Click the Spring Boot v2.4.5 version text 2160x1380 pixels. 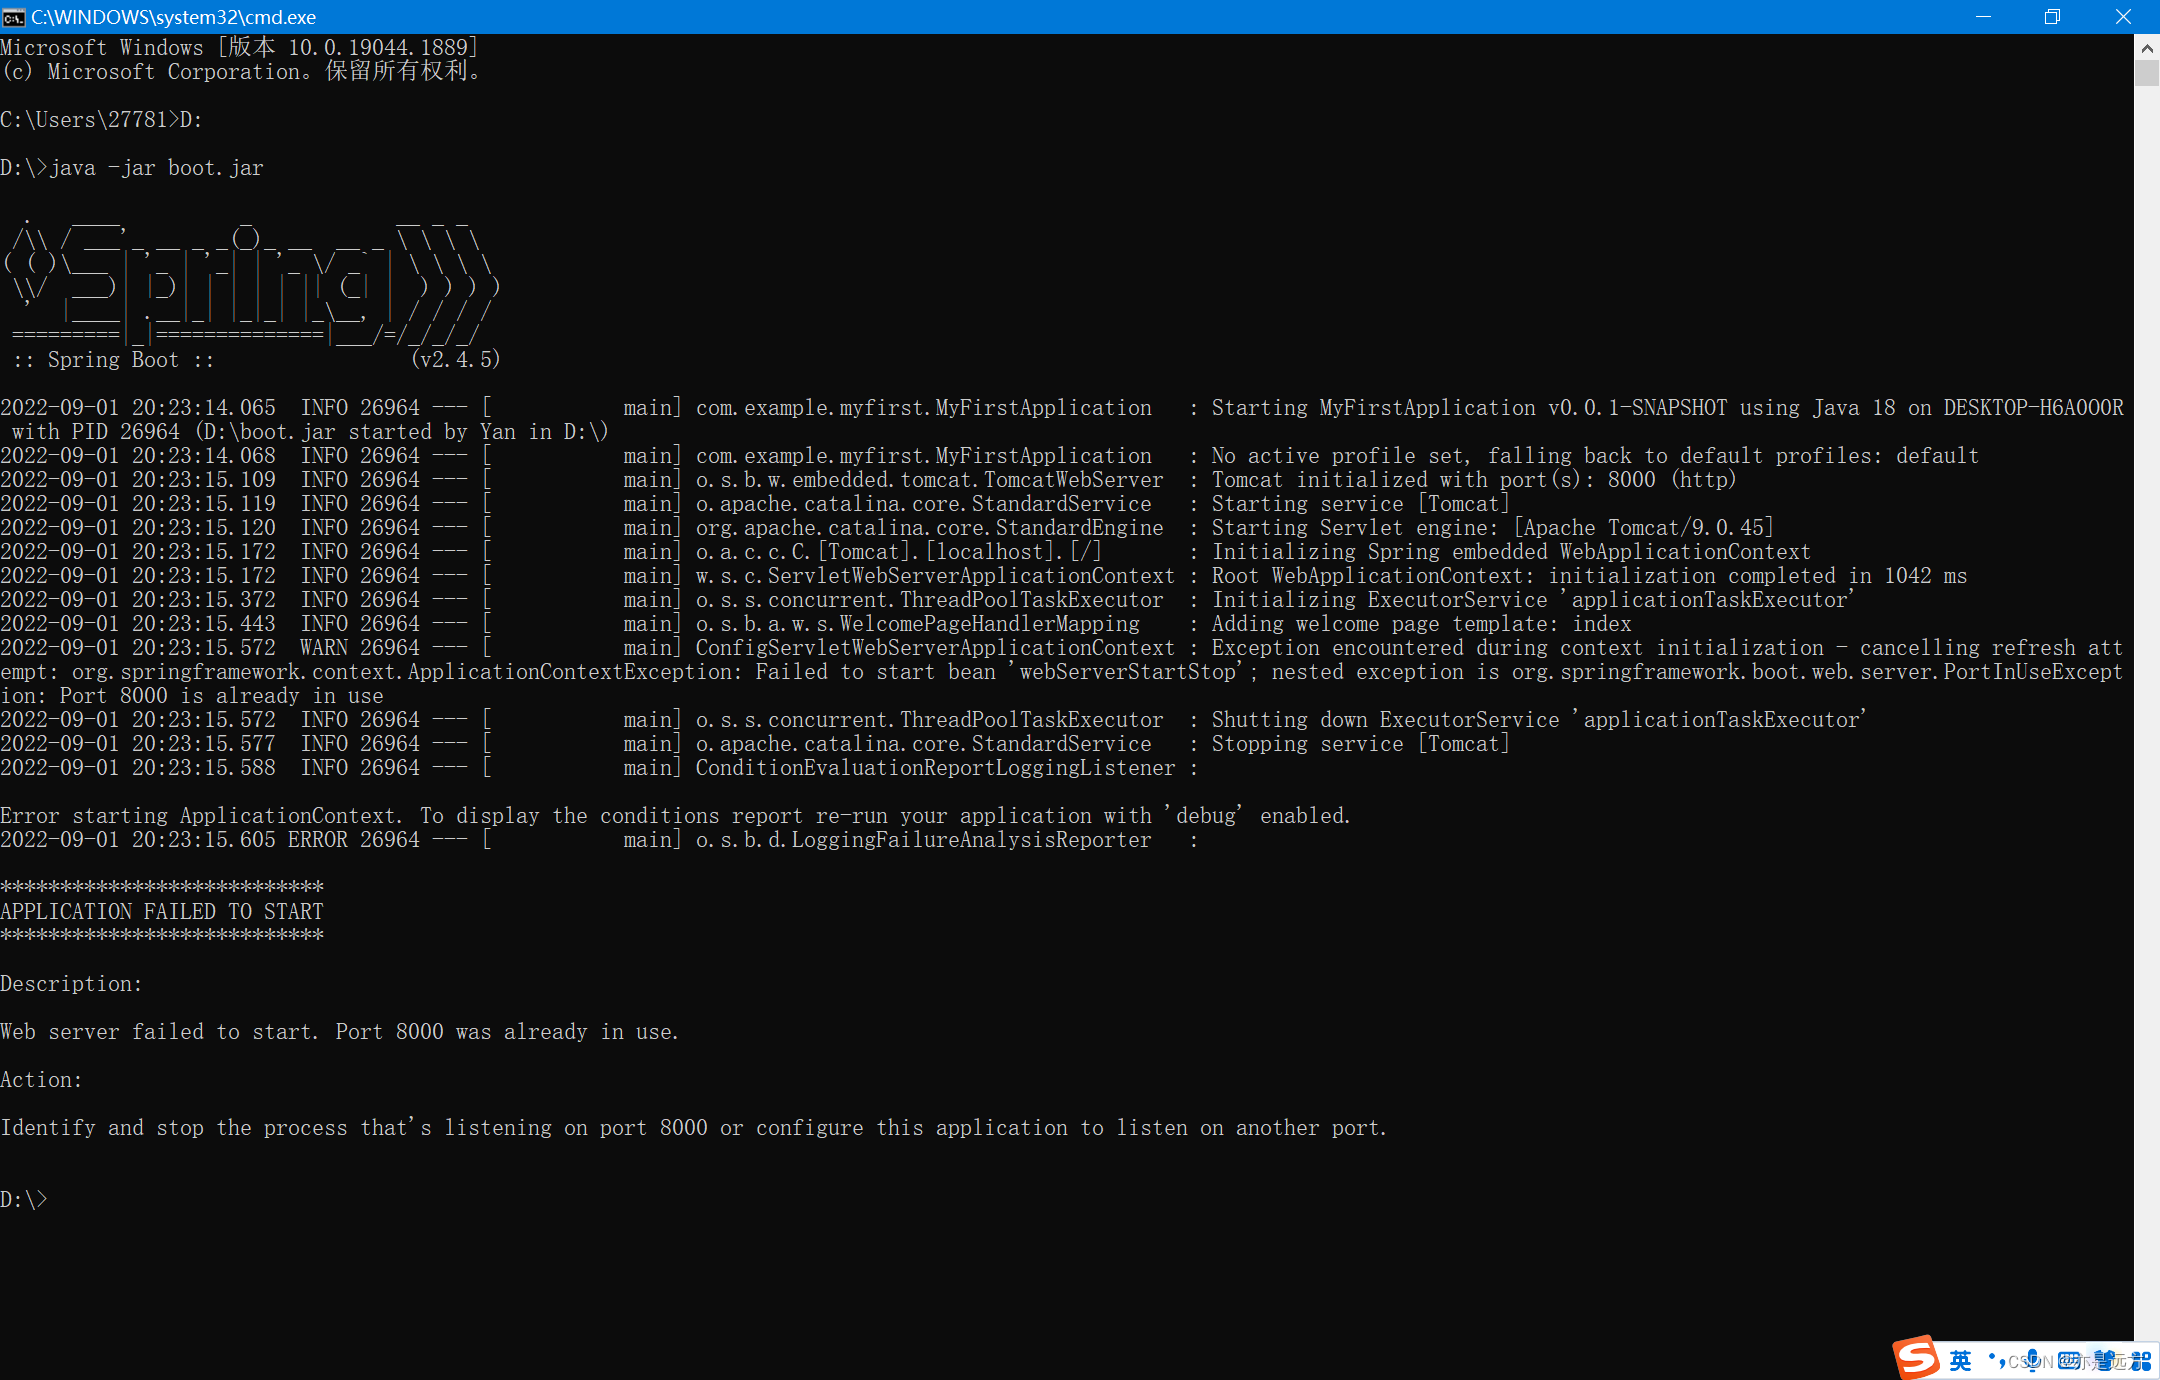coord(455,359)
